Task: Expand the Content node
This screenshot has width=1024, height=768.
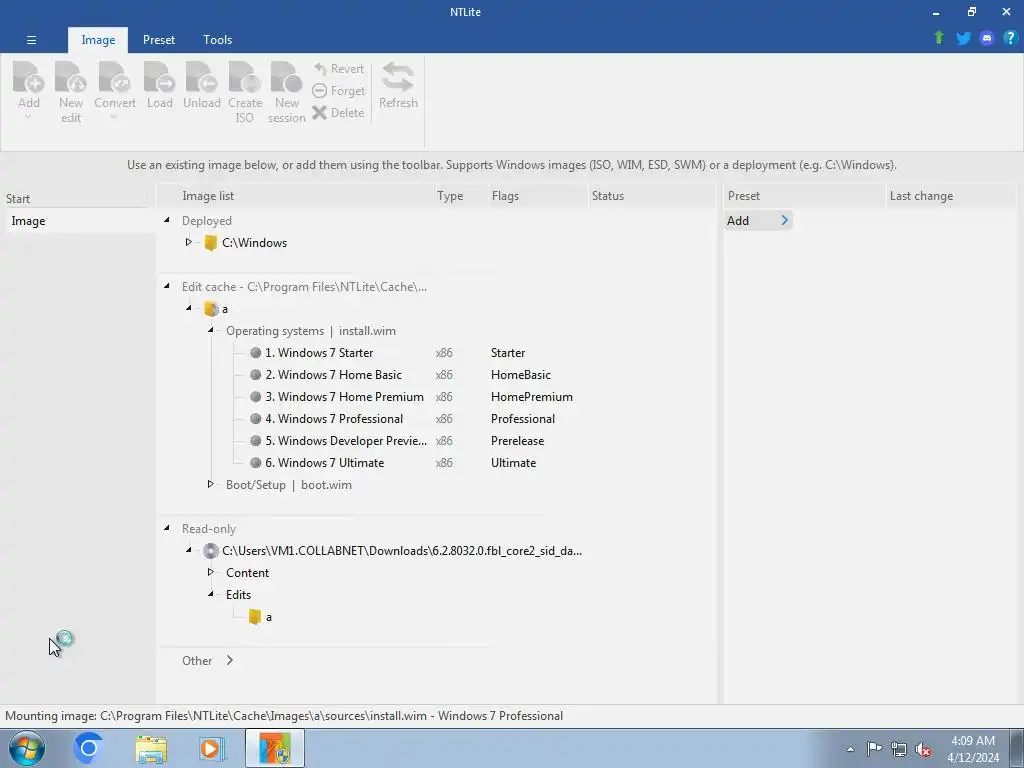Action: pyautogui.click(x=210, y=572)
